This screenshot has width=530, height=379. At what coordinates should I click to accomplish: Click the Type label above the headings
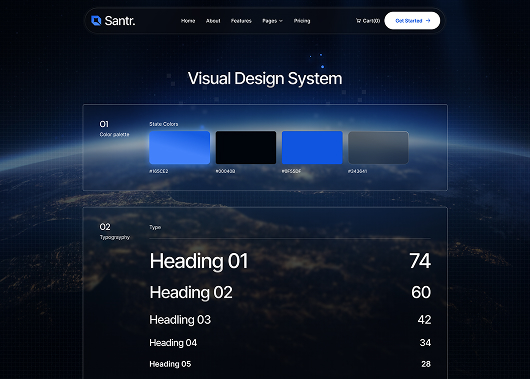click(155, 227)
